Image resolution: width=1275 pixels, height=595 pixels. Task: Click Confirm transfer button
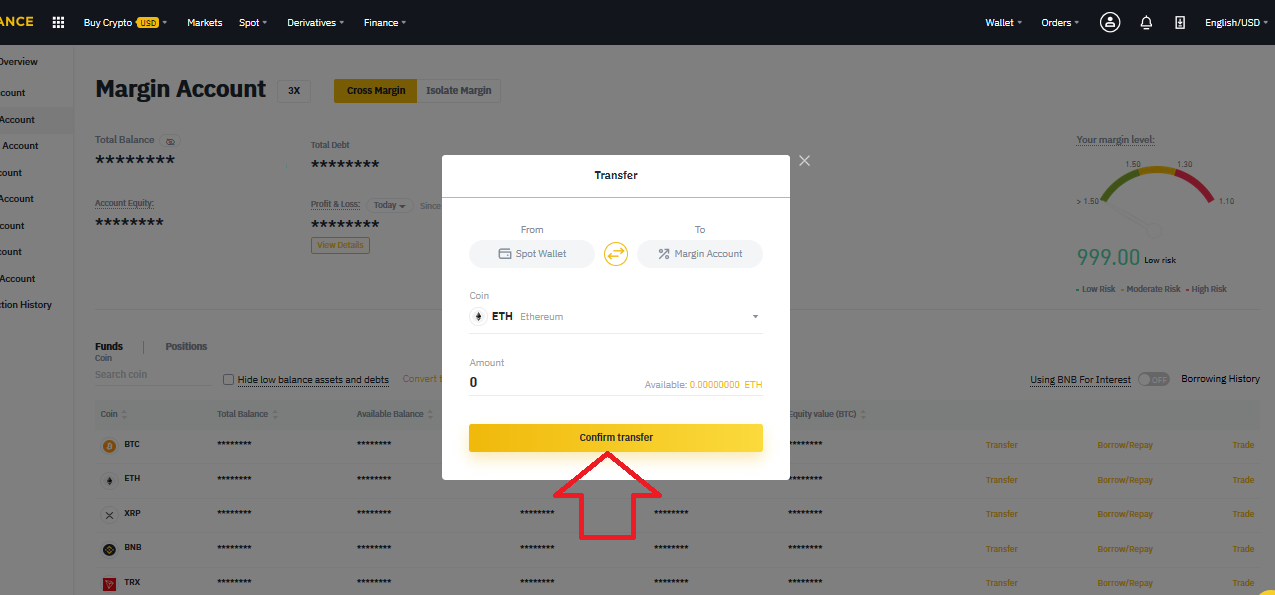616,438
